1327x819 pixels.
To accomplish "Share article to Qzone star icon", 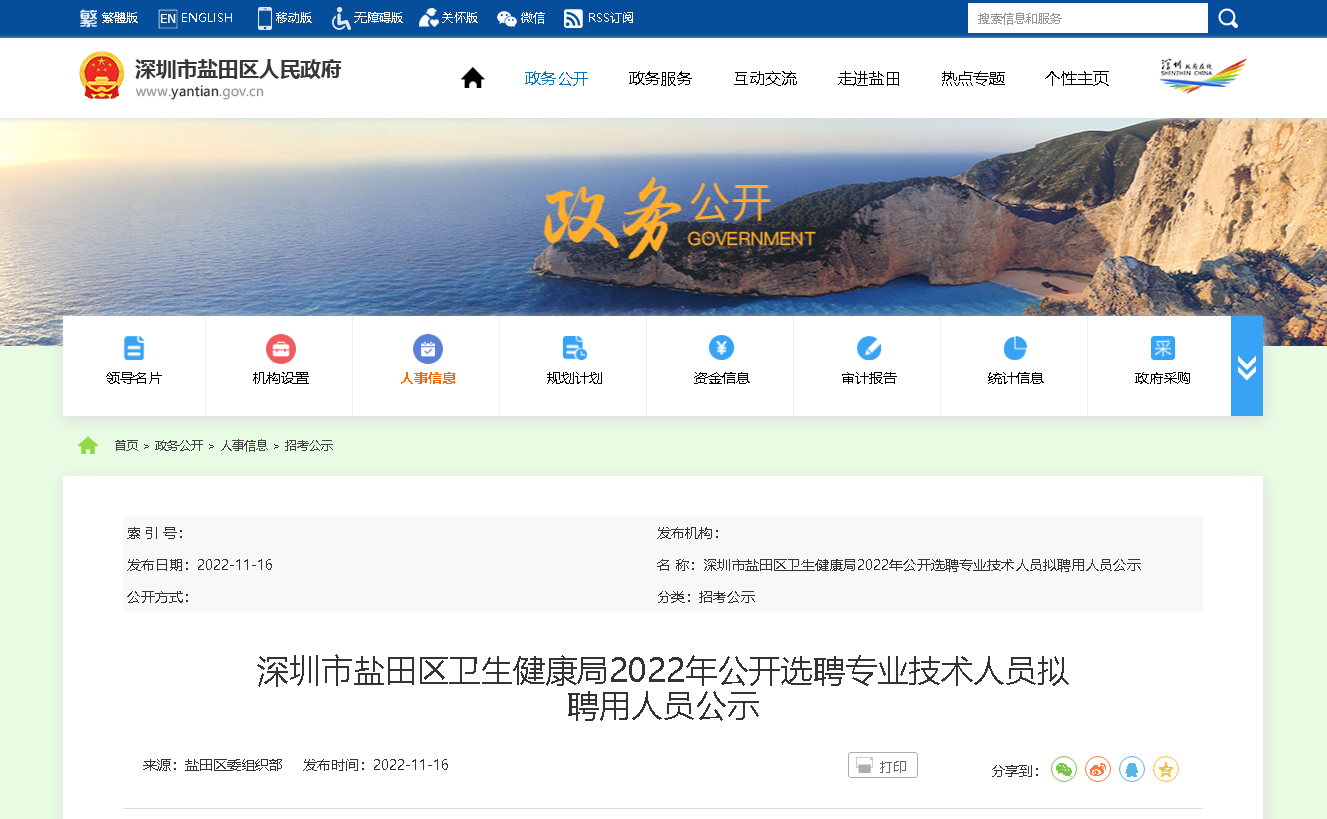I will point(1166,769).
